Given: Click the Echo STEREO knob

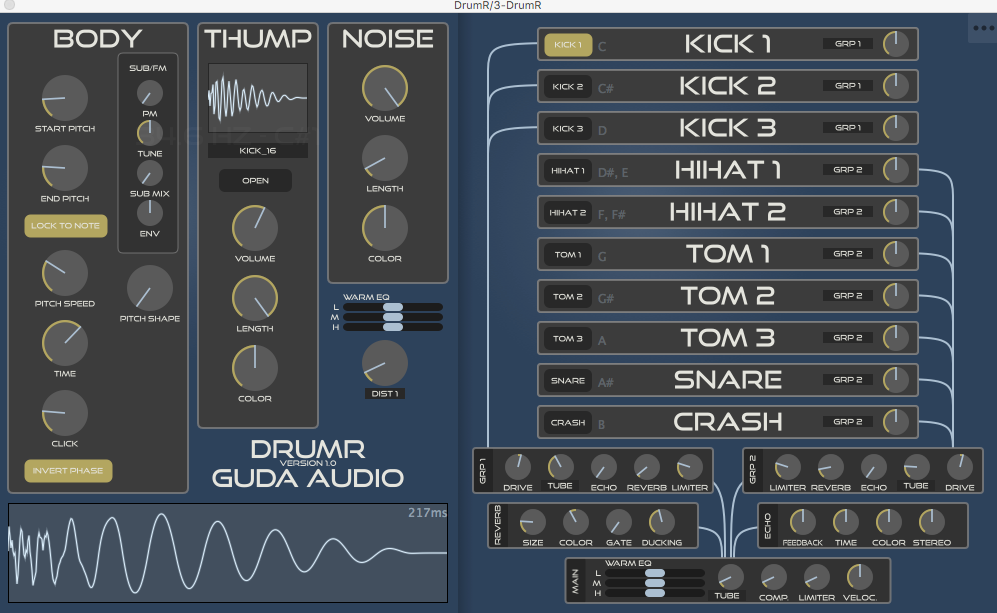Looking at the screenshot, I should click(x=932, y=522).
